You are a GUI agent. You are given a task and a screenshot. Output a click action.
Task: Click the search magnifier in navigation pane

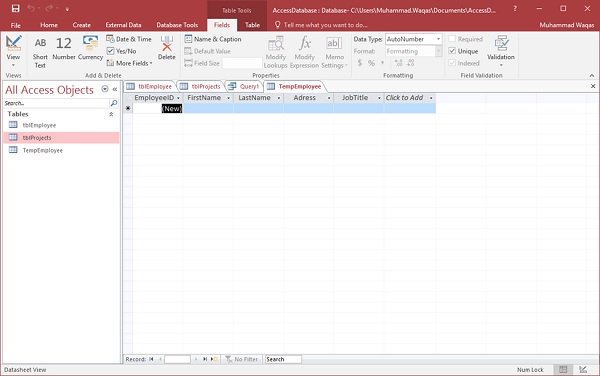(114, 103)
